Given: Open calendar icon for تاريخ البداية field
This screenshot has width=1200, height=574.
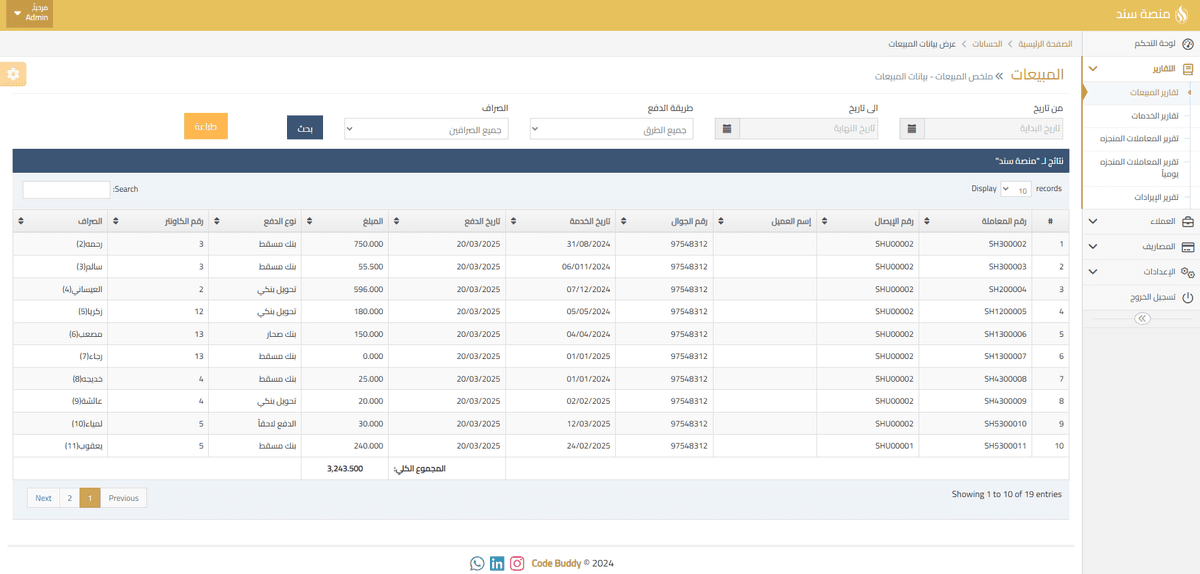Looking at the screenshot, I should pos(912,128).
